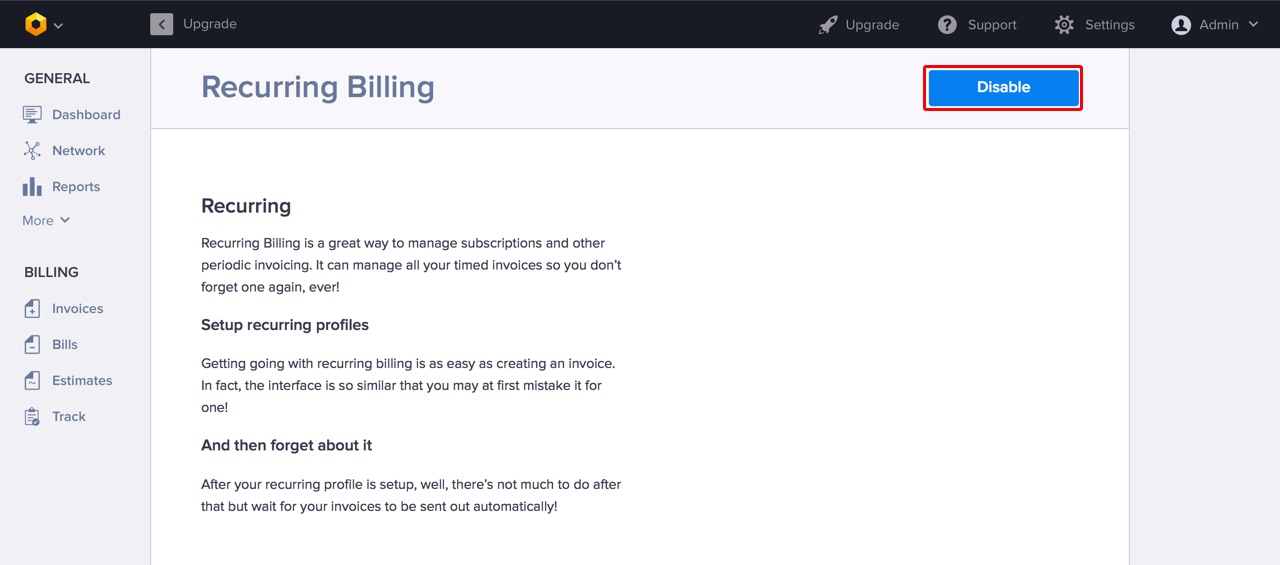Click the Setup recurring profiles heading
1280x565 pixels.
285,325
